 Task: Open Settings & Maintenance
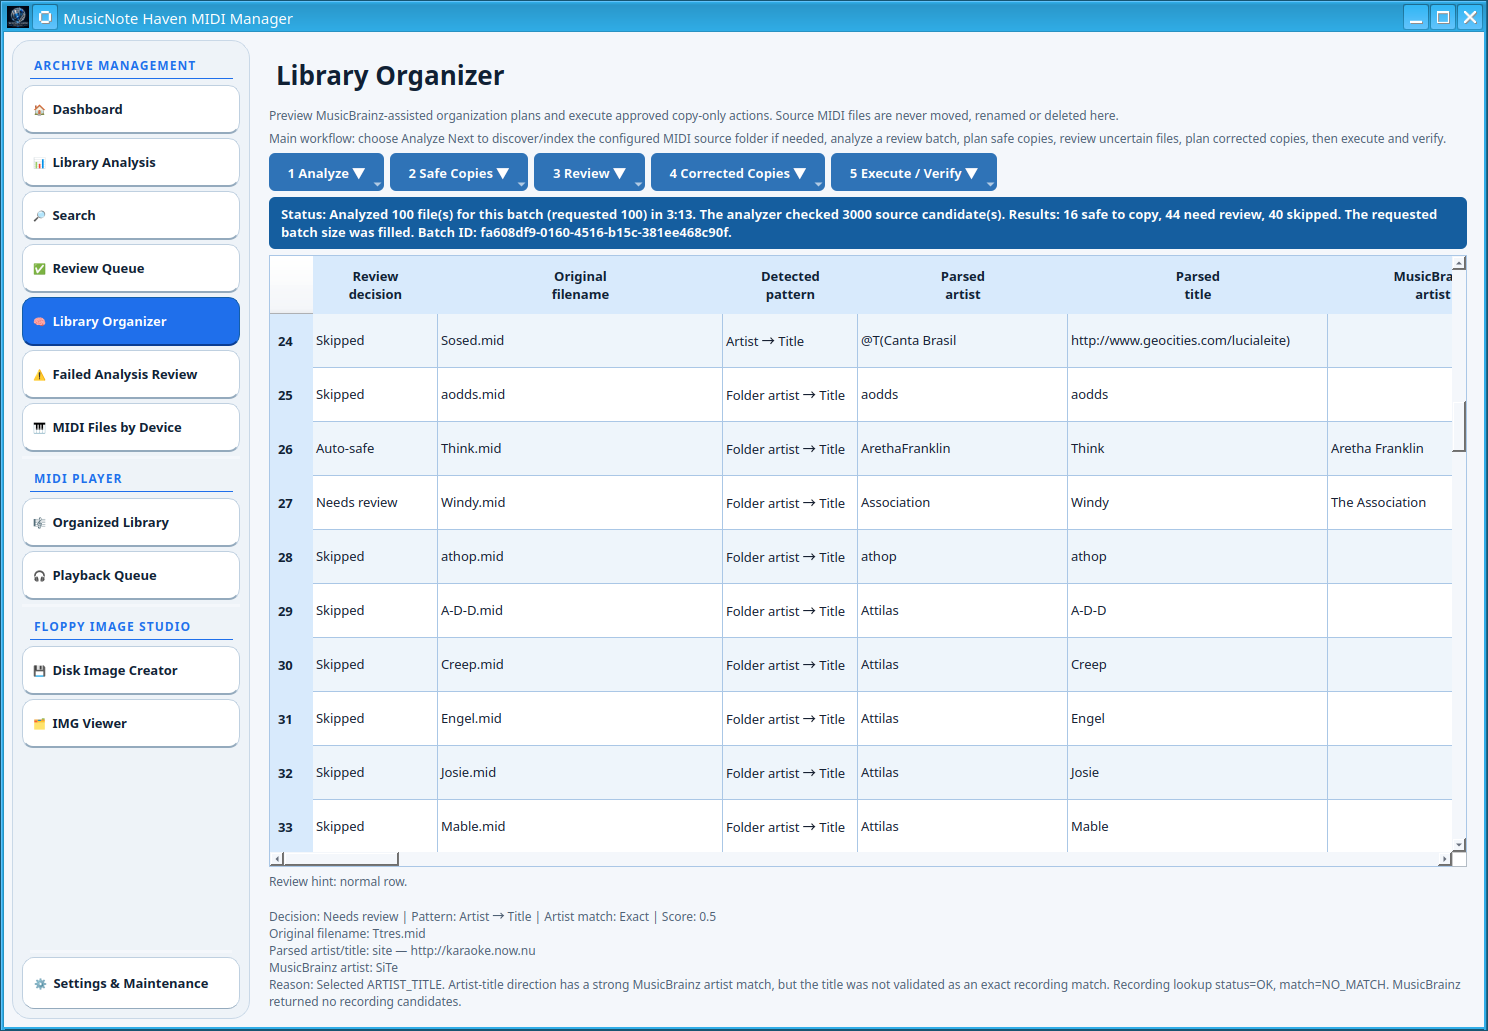point(131,984)
